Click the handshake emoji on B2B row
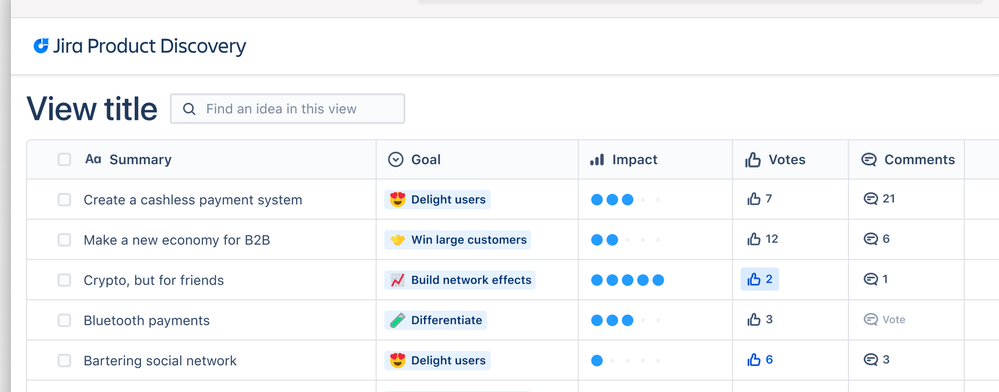Viewport: 999px width, 392px height. click(398, 240)
